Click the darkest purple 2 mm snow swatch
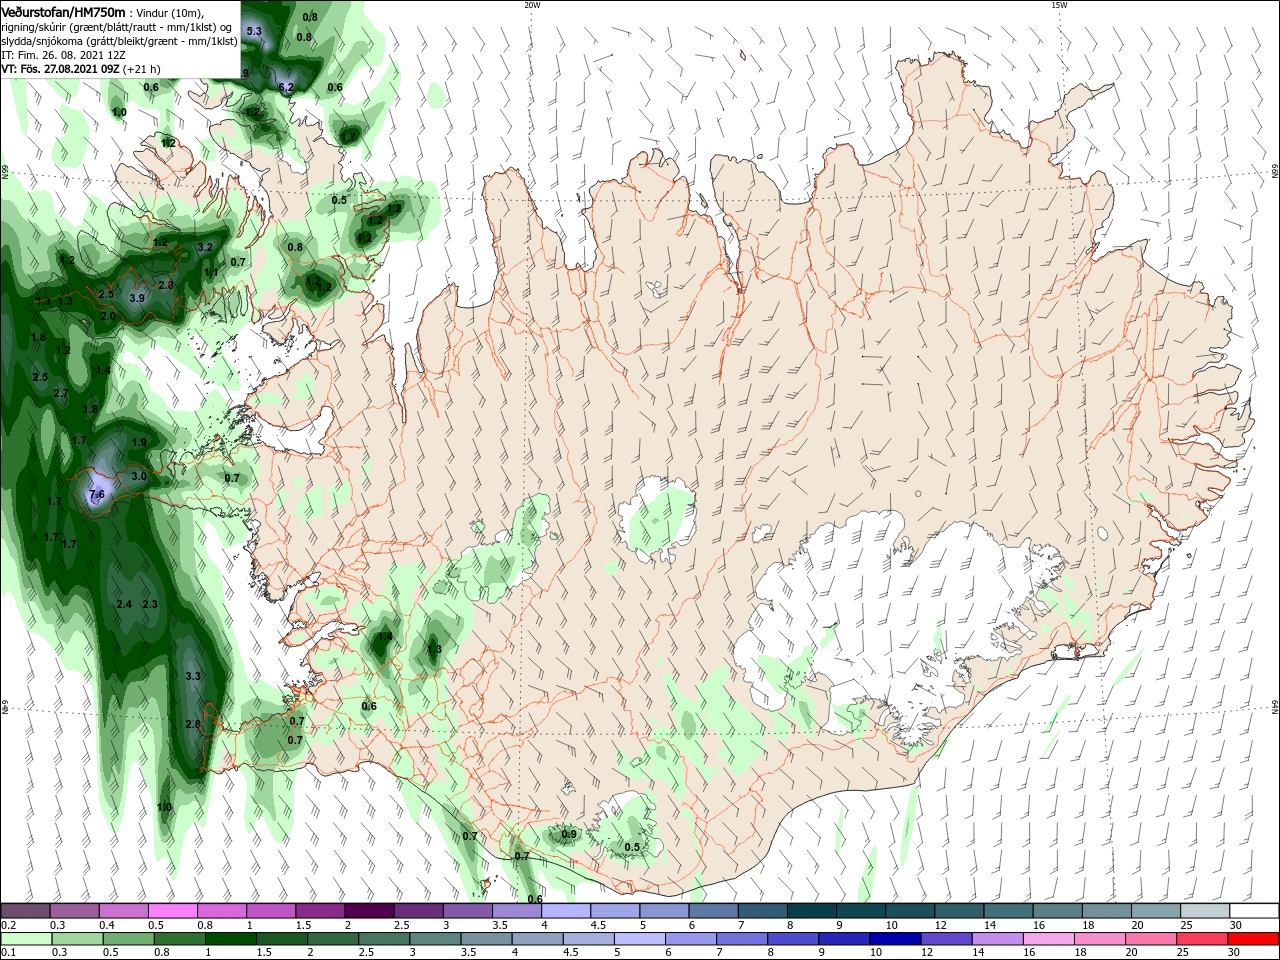Screen dimensions: 1280x960 (369, 911)
